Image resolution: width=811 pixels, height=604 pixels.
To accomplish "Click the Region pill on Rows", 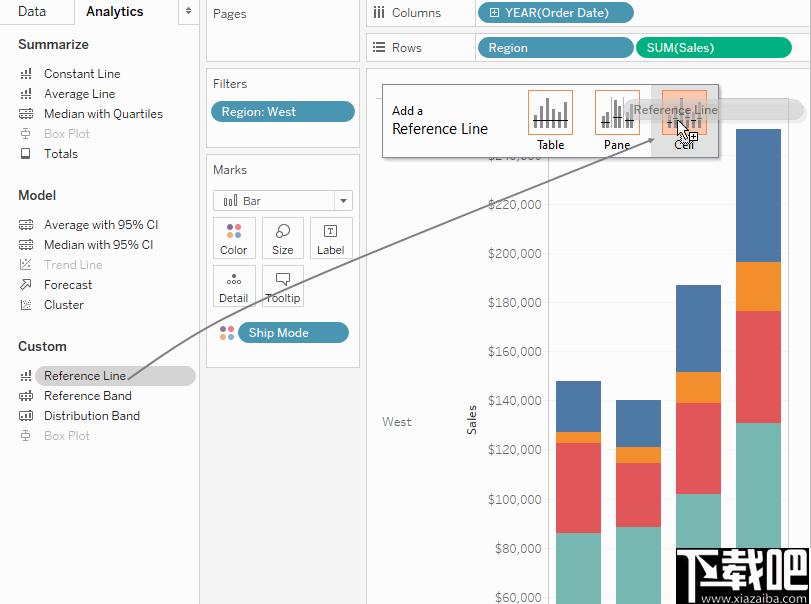I will (555, 48).
